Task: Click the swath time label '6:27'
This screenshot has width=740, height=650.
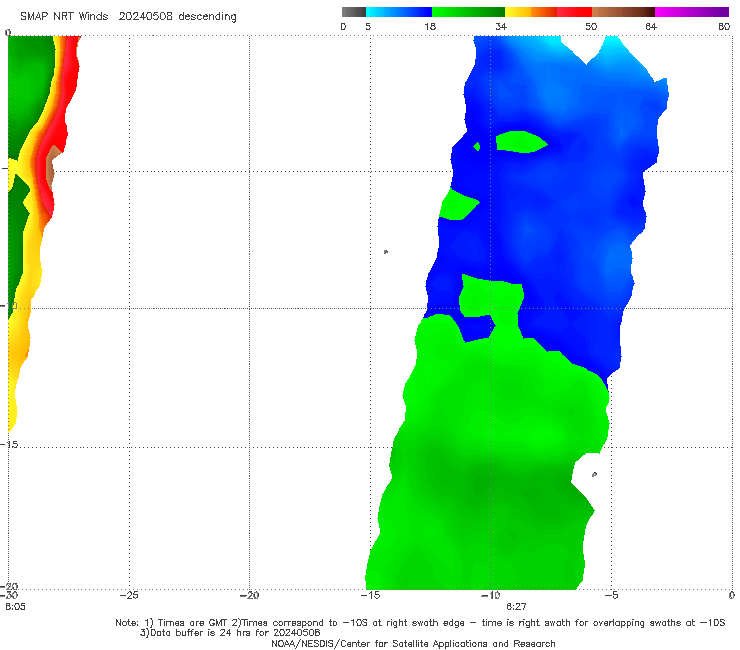Action: 516,607
